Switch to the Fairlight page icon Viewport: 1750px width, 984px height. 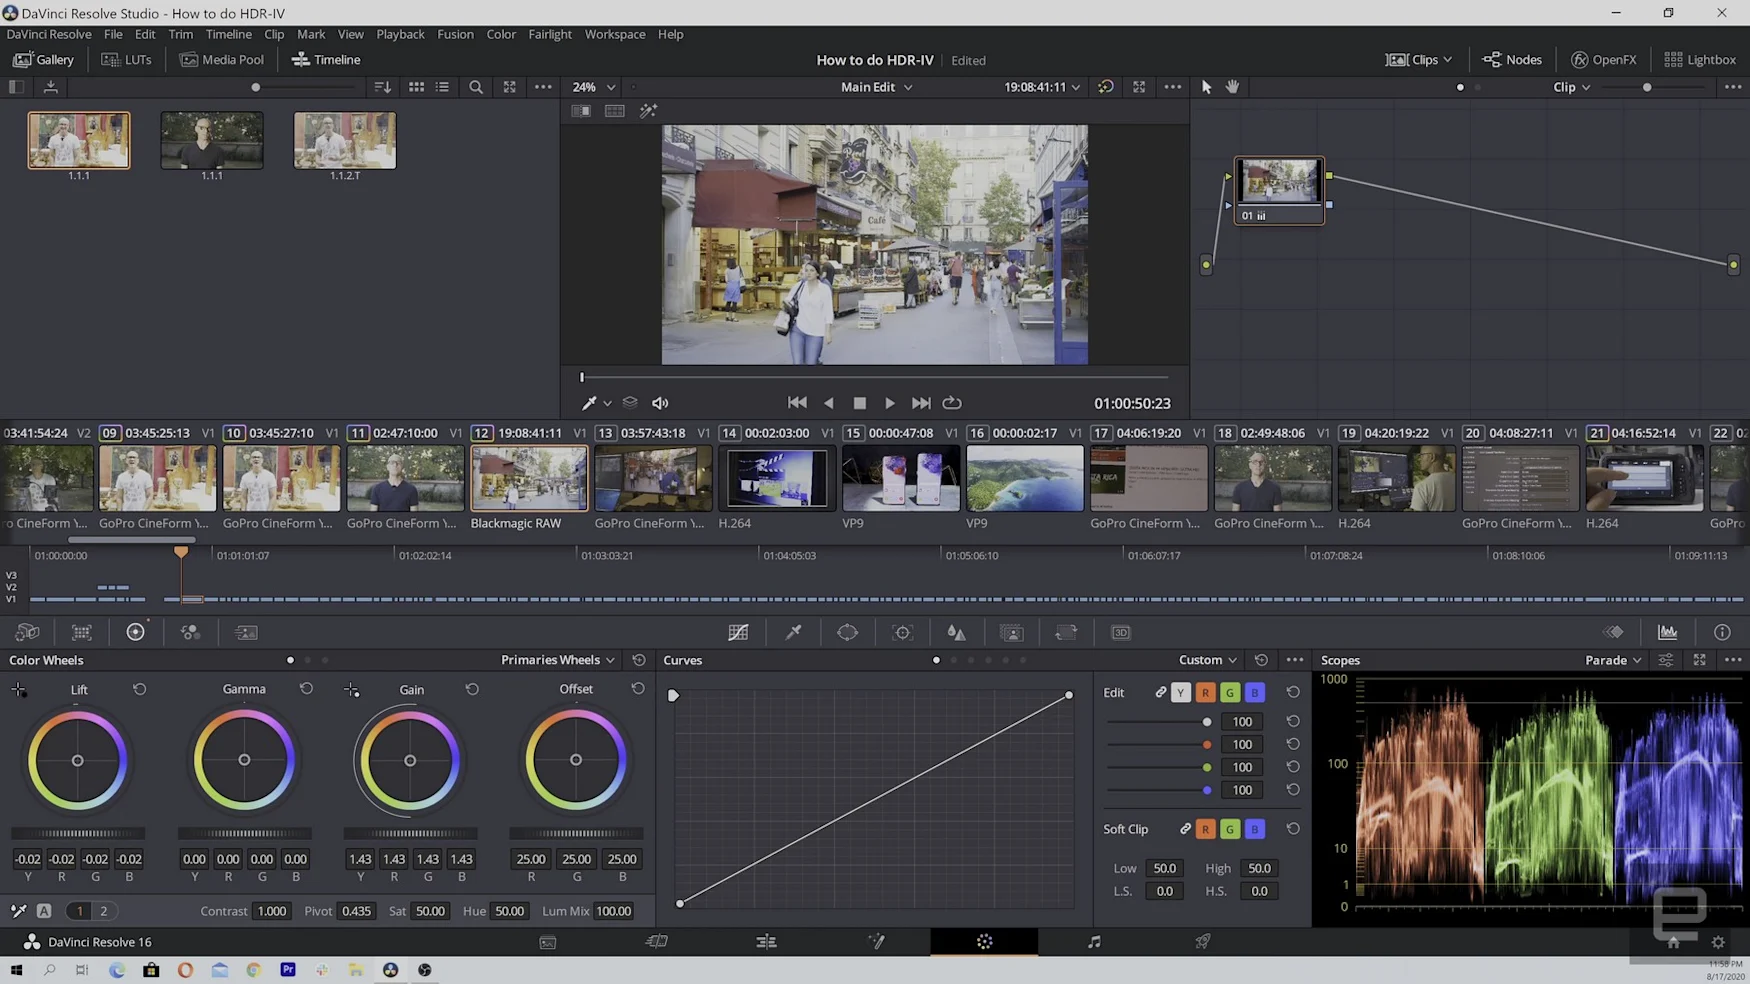coord(1094,941)
